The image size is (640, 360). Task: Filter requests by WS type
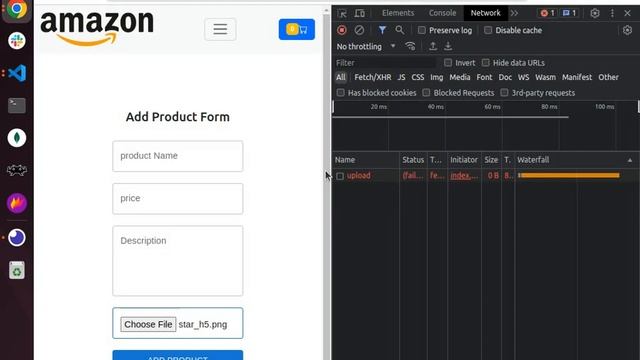click(x=523, y=77)
